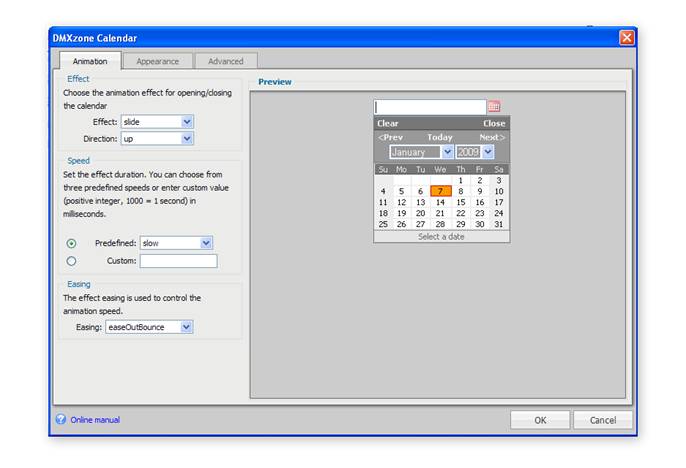The image size is (686, 468).
Task: Open the Effect dropdown showing slide
Action: click(158, 122)
